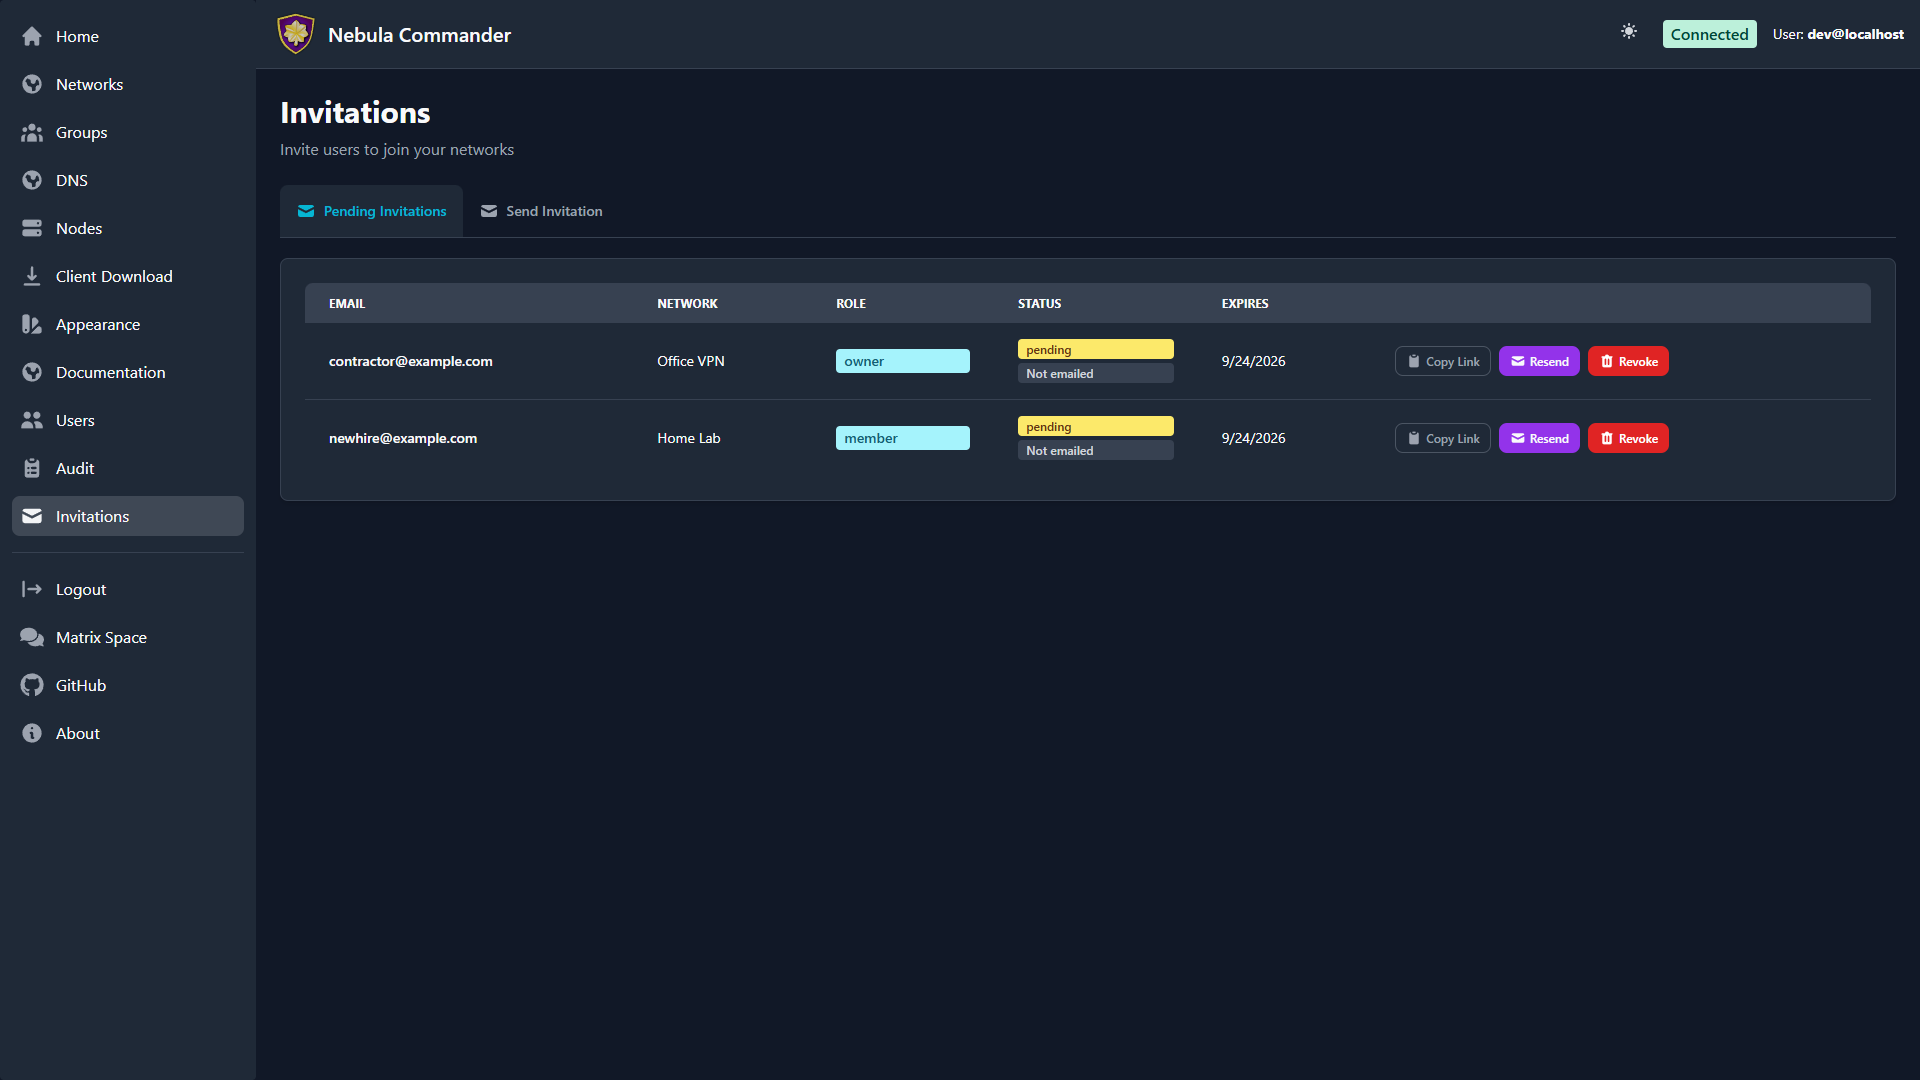The width and height of the screenshot is (1920, 1080).
Task: Click the About info icon
Action: 32,733
